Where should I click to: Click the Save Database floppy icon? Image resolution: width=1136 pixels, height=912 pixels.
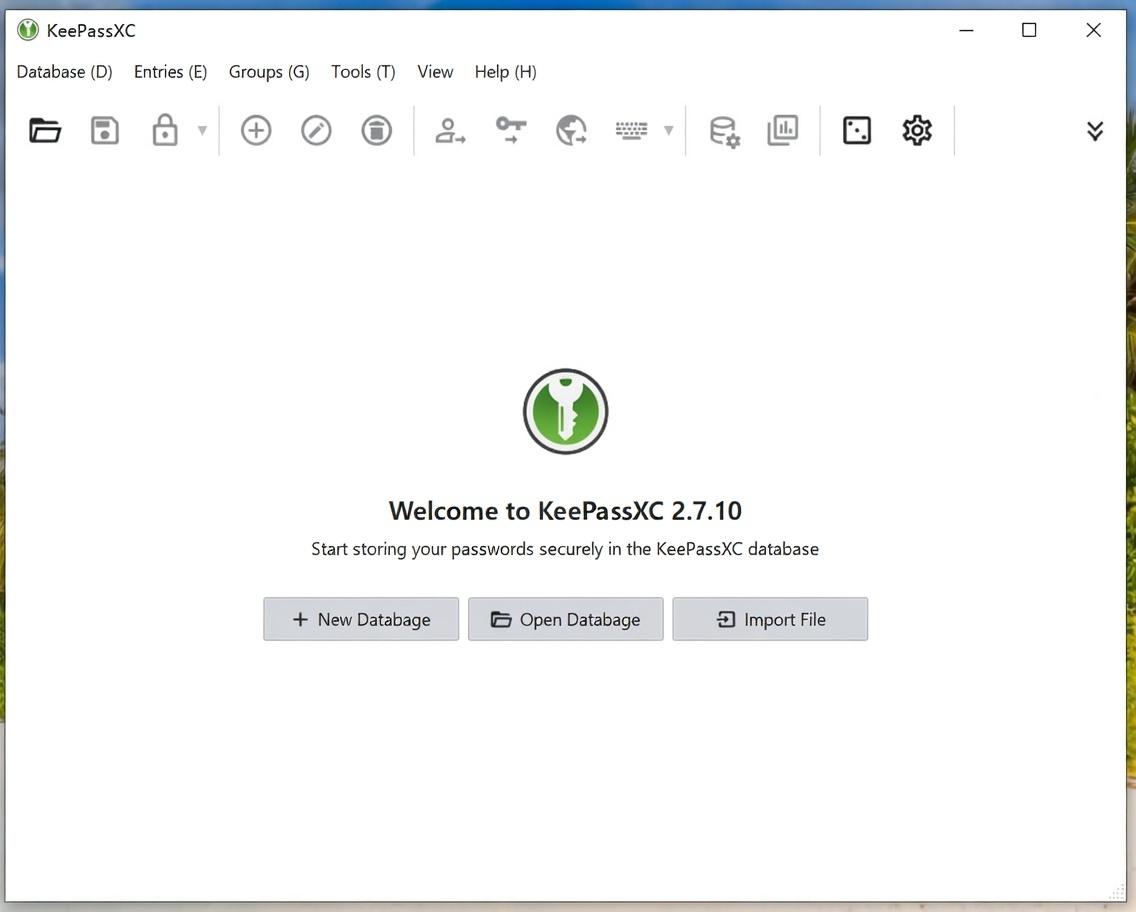coord(104,130)
